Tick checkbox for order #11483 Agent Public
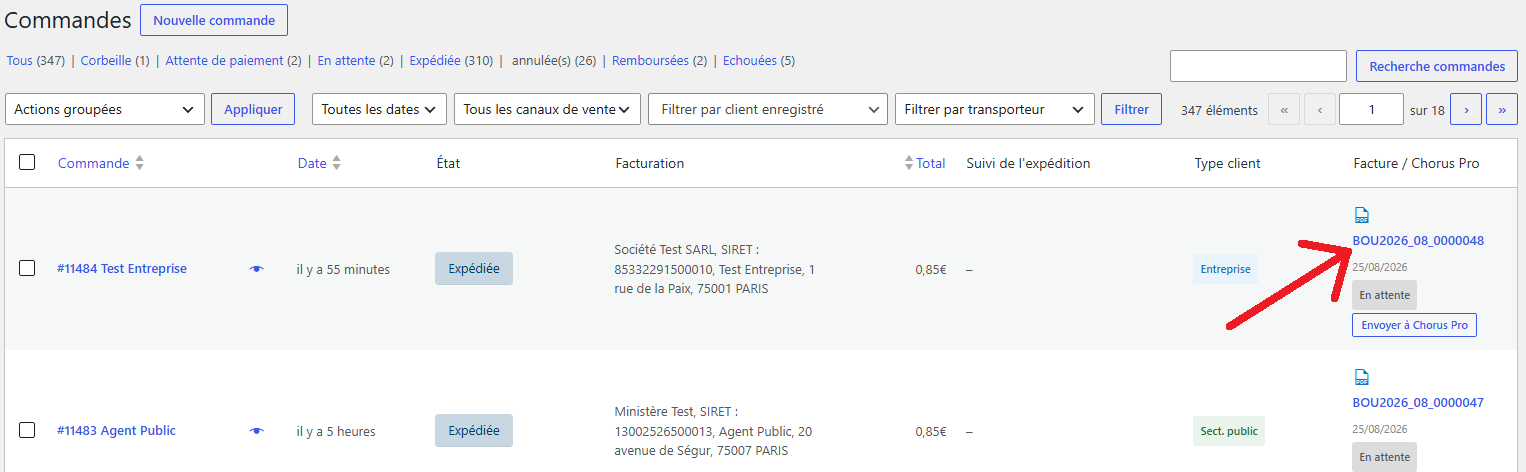 coord(27,430)
